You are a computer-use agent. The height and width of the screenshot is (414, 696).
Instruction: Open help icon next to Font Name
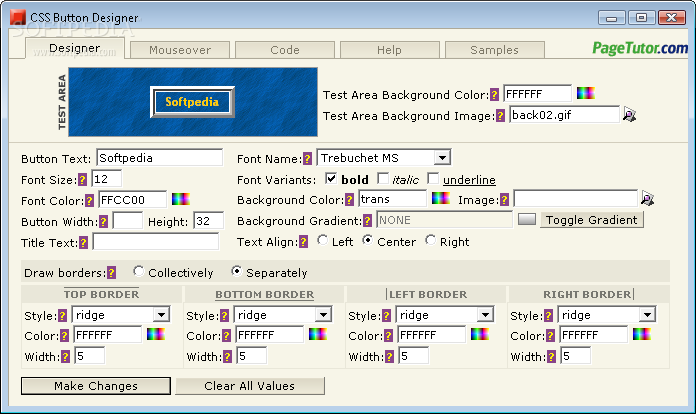[307, 159]
